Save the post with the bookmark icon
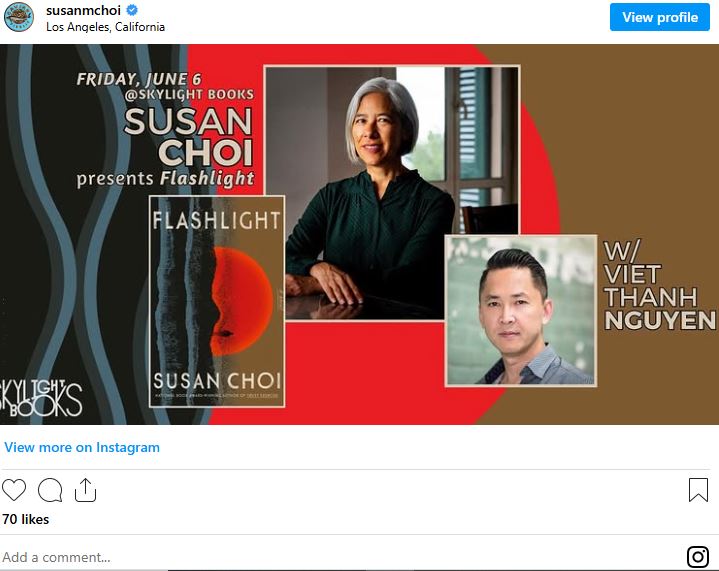719x571 pixels. point(698,490)
